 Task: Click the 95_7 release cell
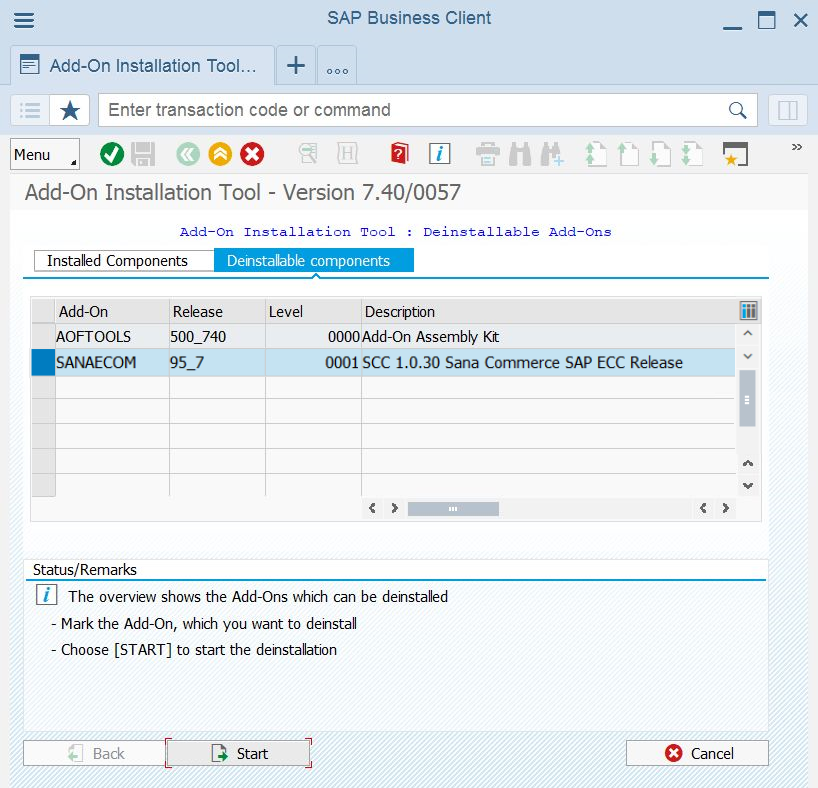pos(217,362)
